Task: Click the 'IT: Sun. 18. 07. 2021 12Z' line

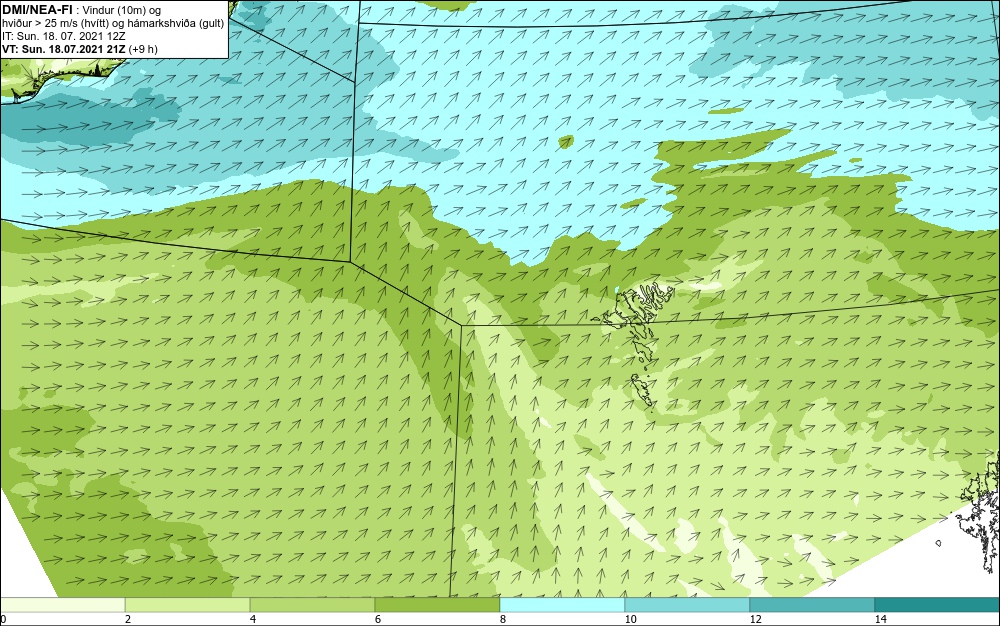Action: (x=64, y=36)
